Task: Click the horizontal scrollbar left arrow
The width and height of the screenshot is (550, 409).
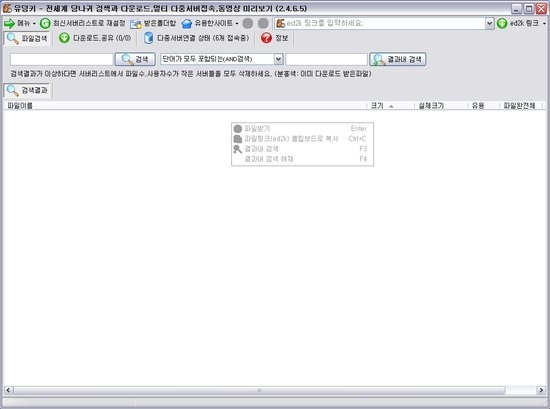Action: 8,390
